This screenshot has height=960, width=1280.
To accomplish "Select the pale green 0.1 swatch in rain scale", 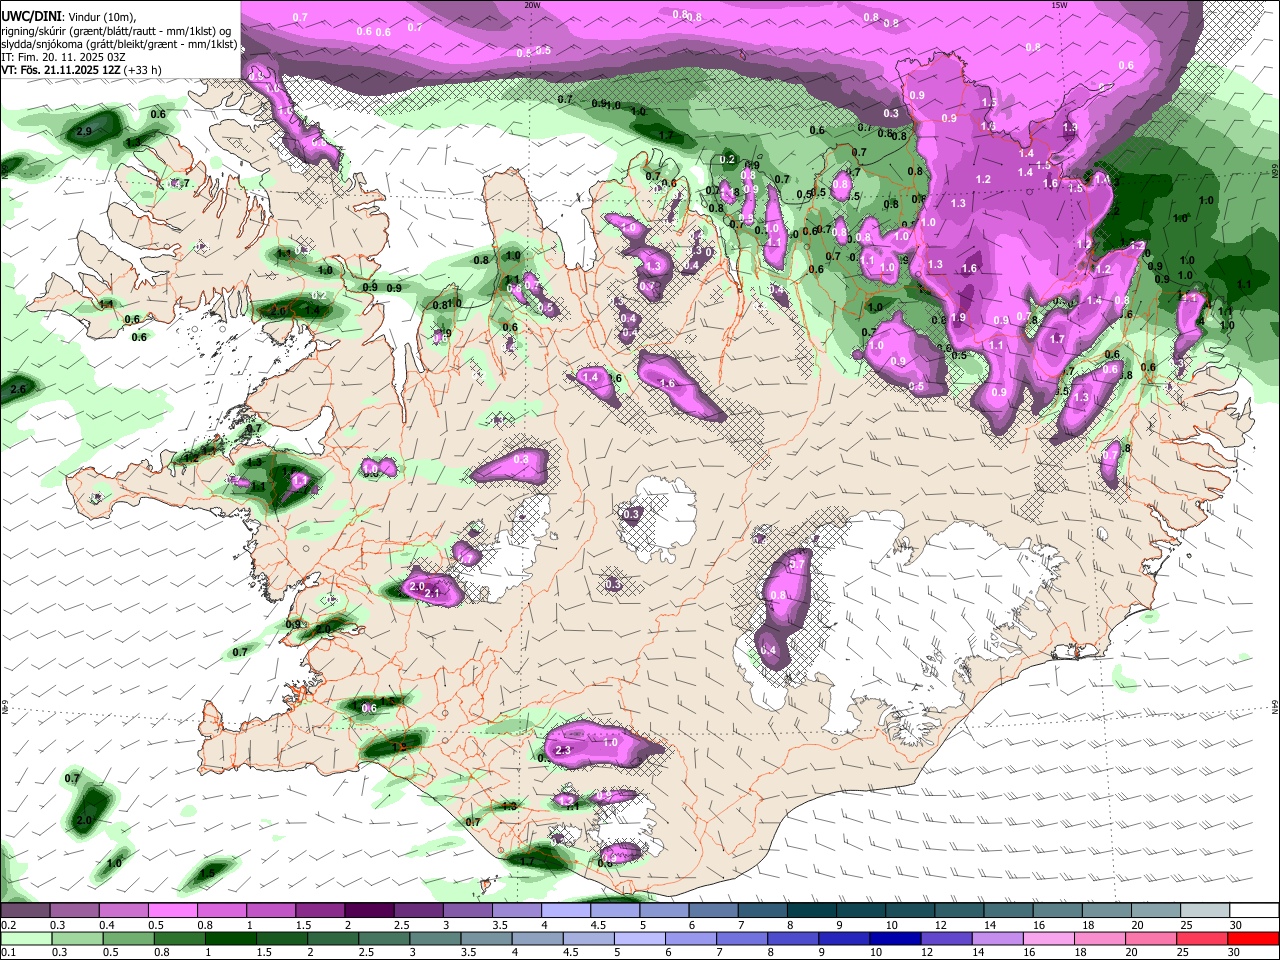I will pos(26,938).
